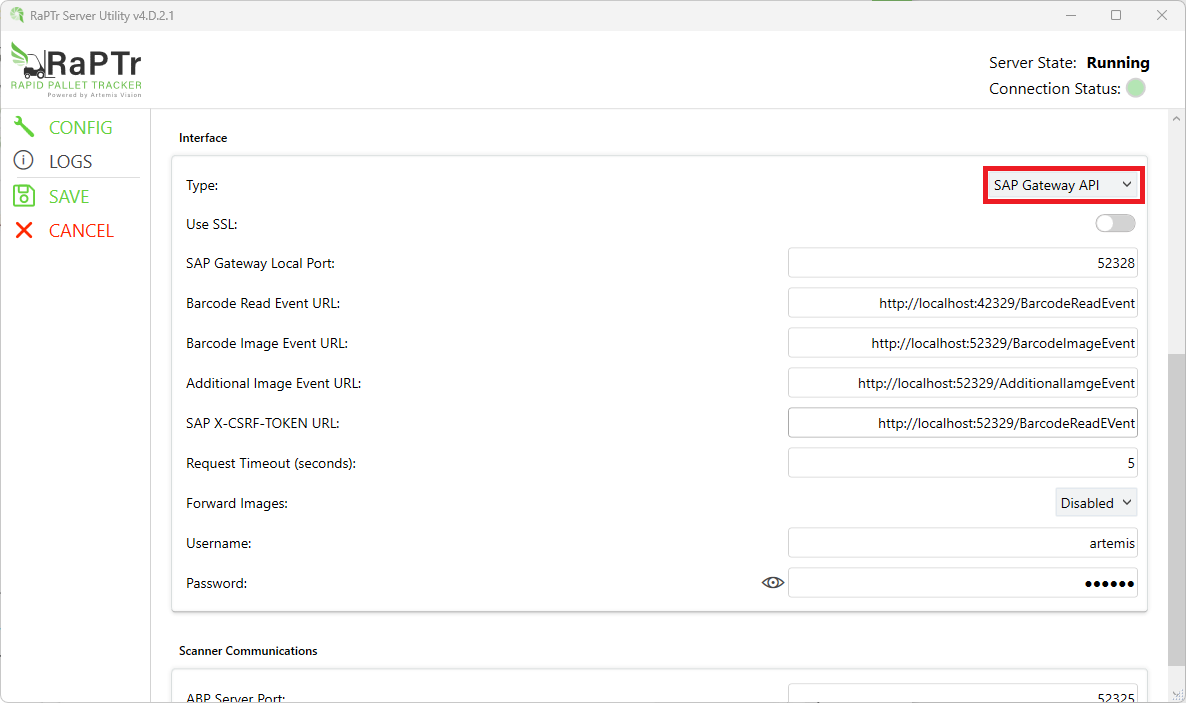Click the SAP Gateway Local Port field
The image size is (1186, 703).
(962, 263)
